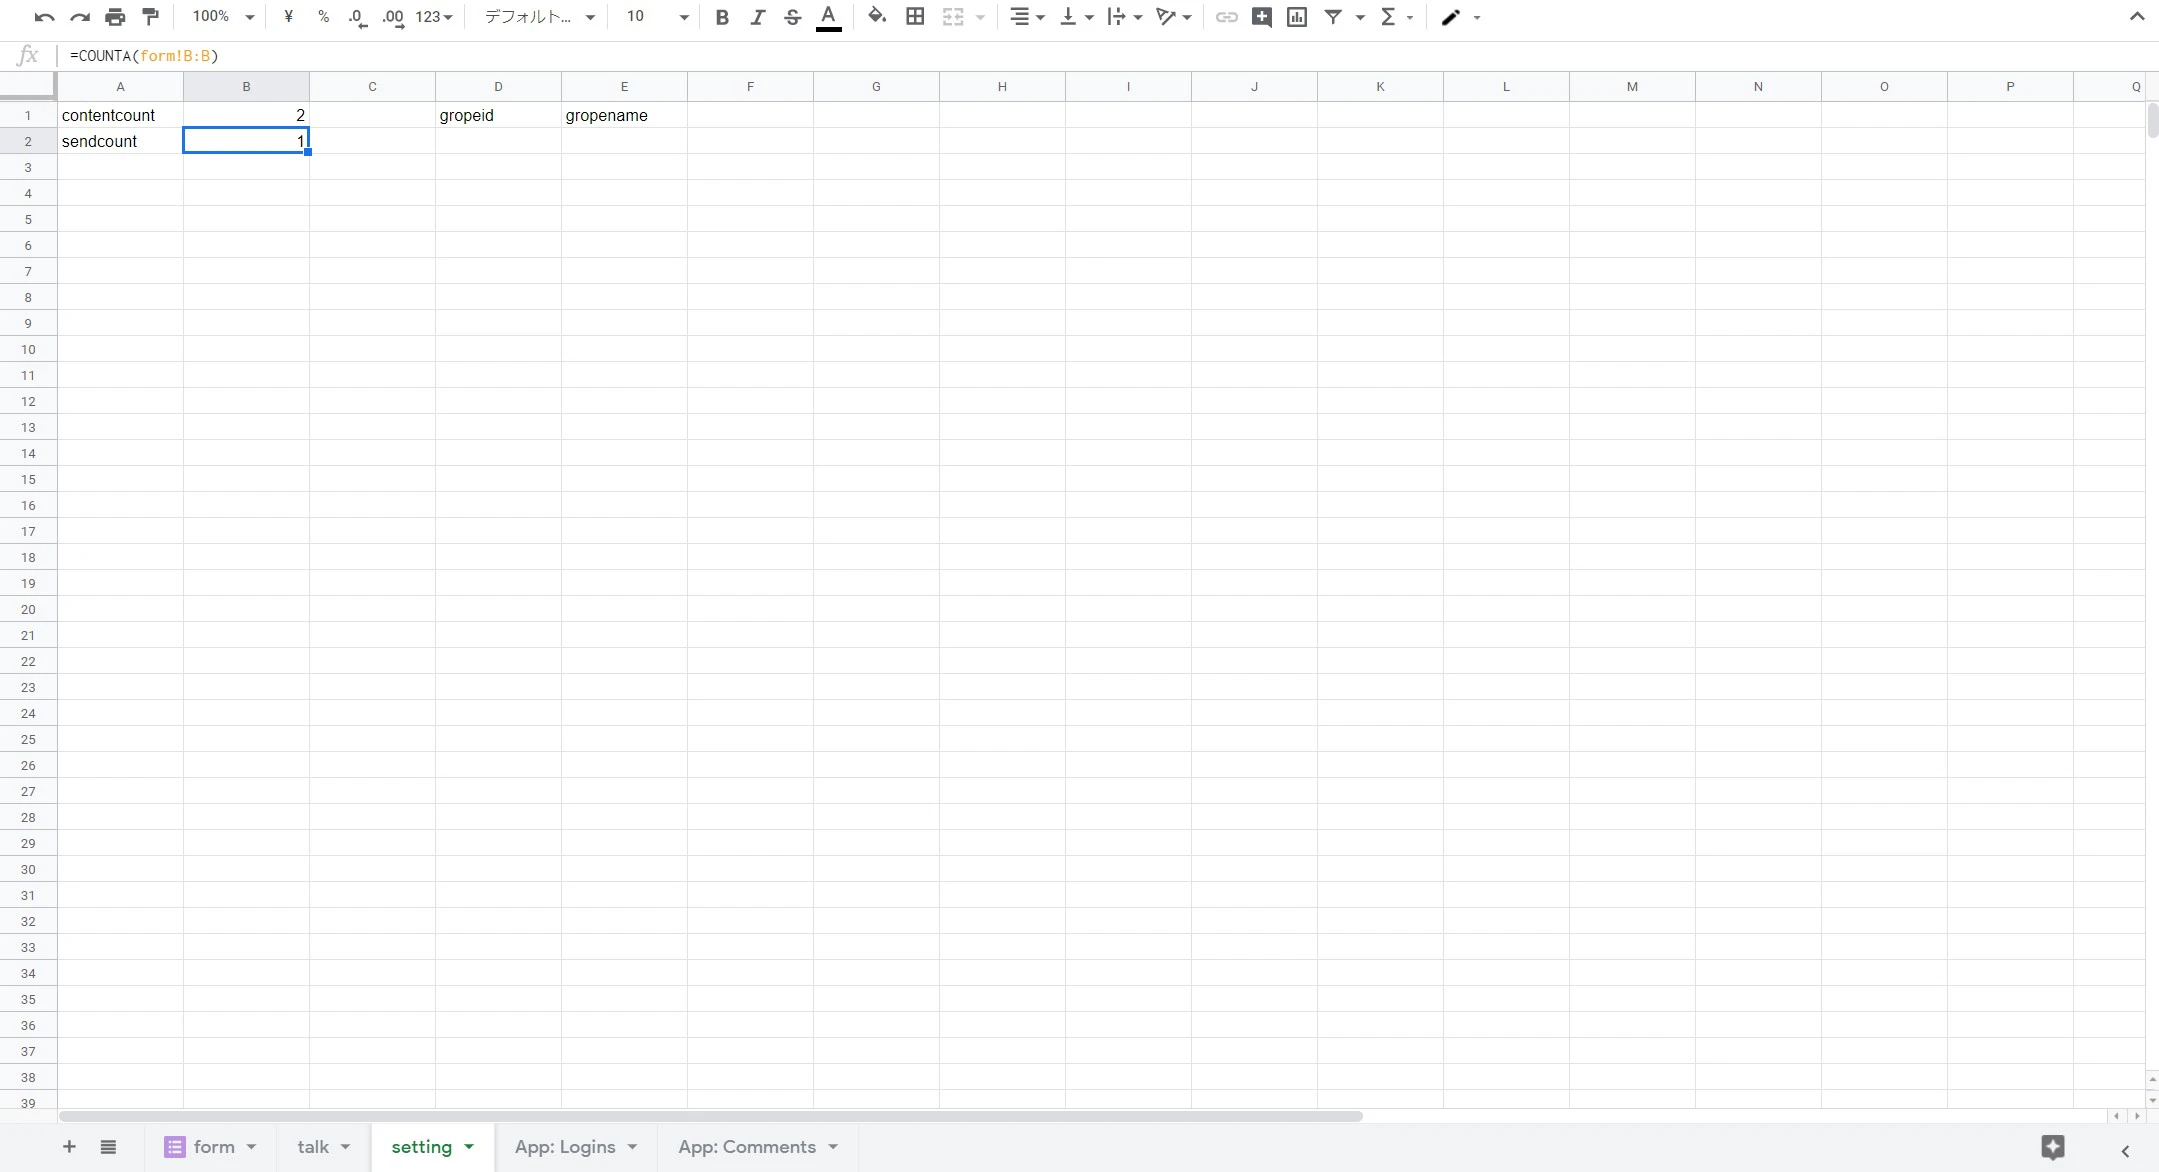
Task: Select the gropename cell
Action: pyautogui.click(x=624, y=115)
